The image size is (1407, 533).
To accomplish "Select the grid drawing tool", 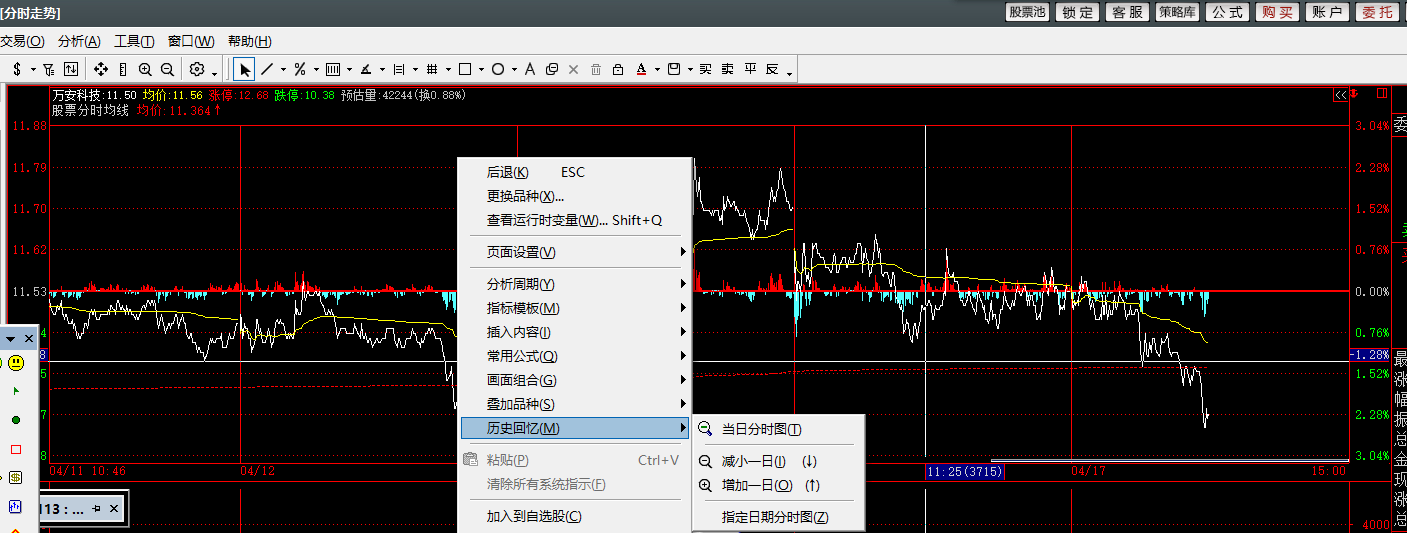I will [432, 69].
